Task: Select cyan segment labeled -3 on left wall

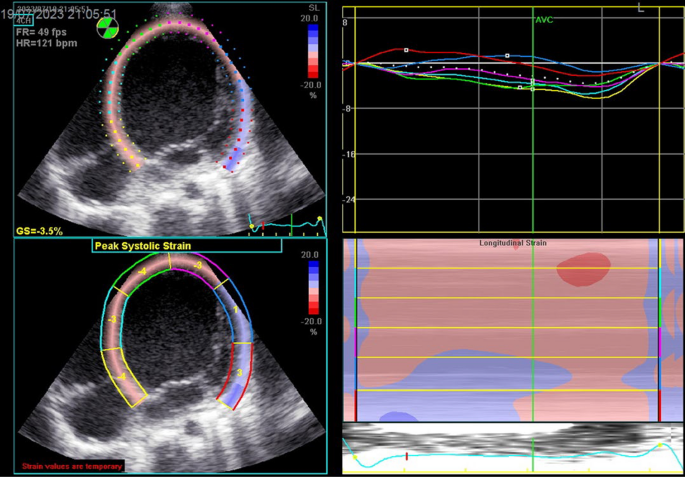Action: 112,320
